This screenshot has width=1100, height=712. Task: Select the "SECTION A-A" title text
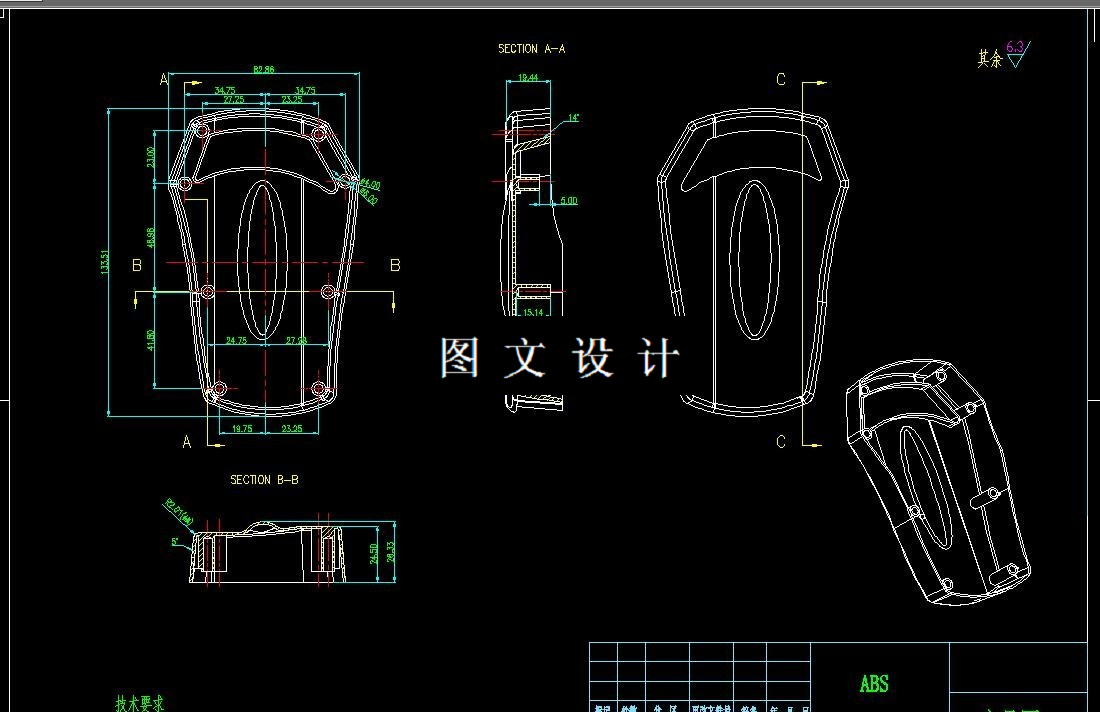click(531, 48)
